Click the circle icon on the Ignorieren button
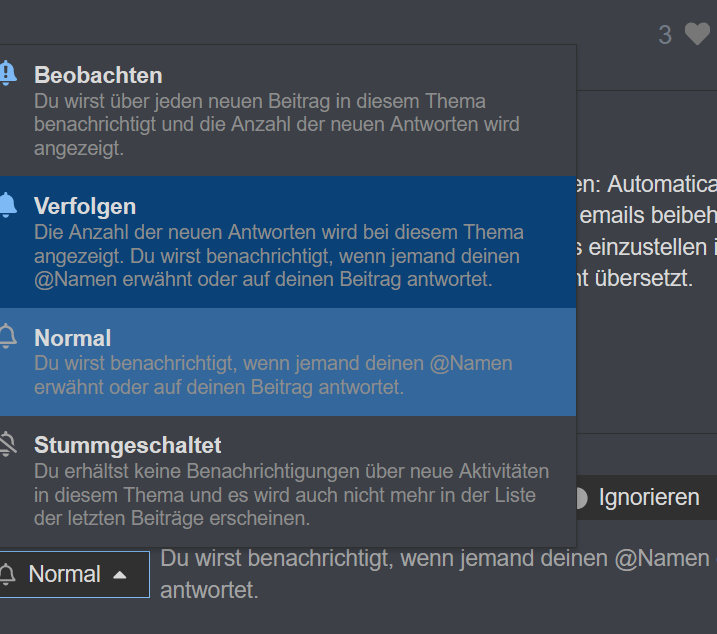The height and width of the screenshot is (634, 717). click(x=579, y=497)
